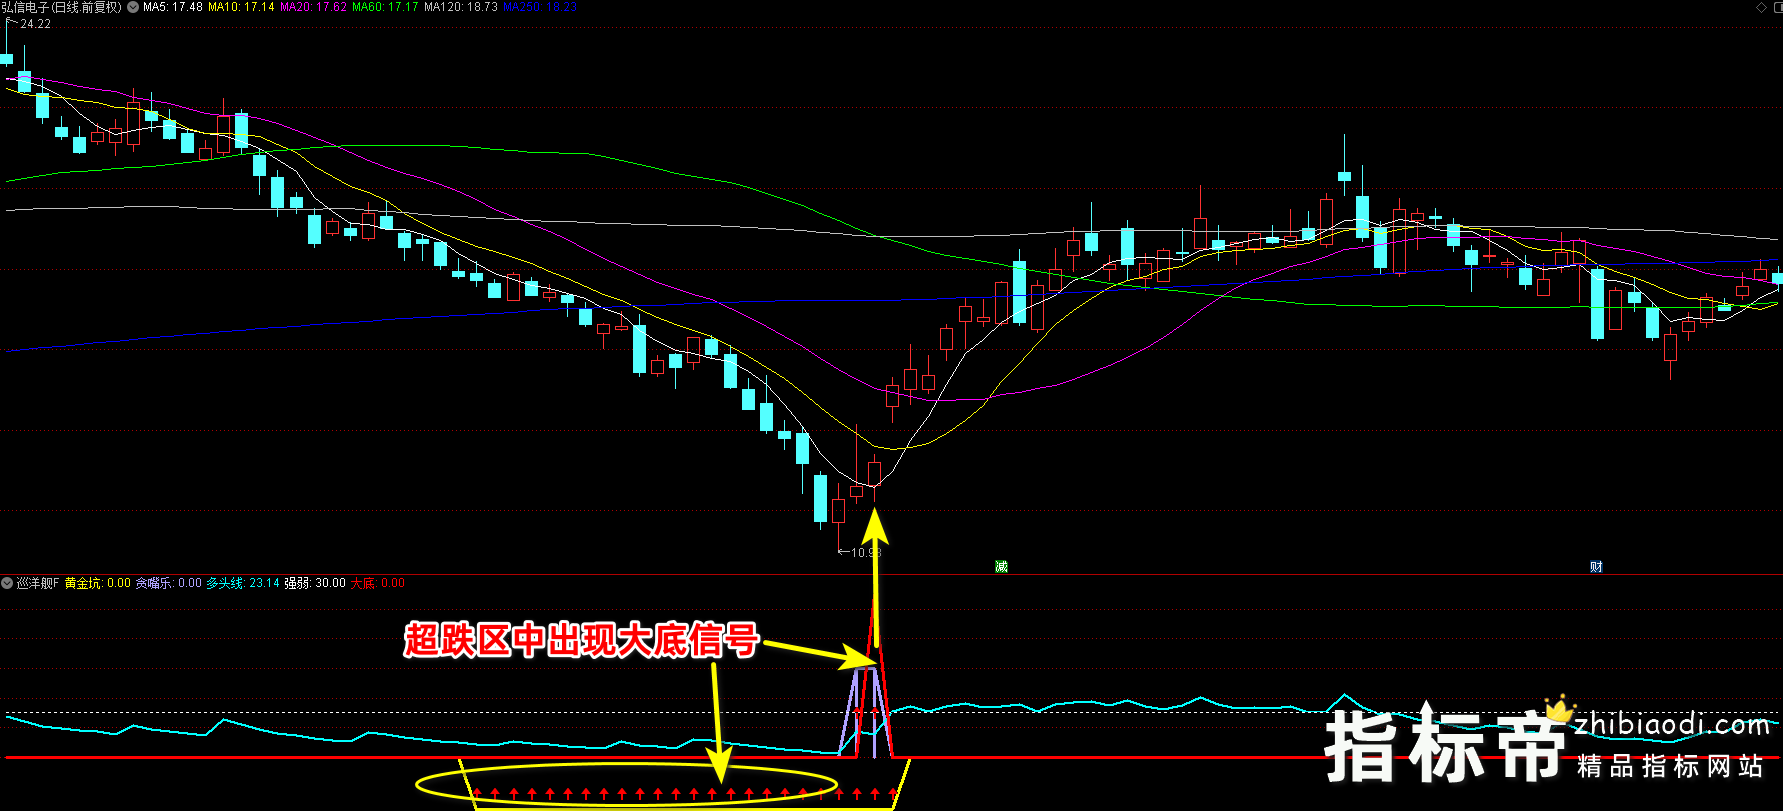
Task: Click the blue 财 marker below the chart
Action: coord(1596,567)
